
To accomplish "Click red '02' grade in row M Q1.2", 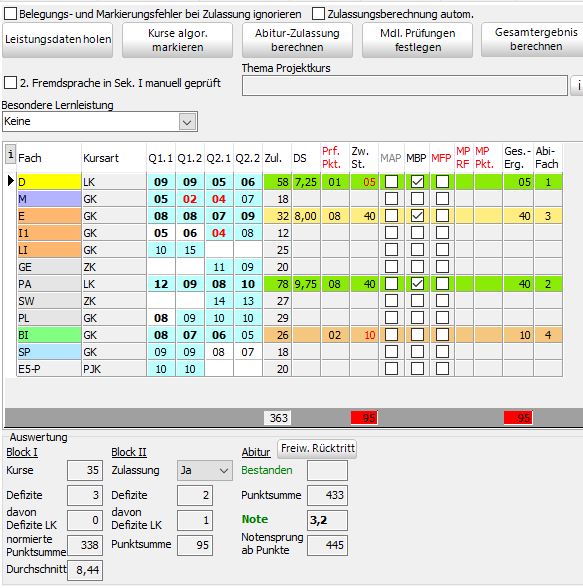I will point(190,199).
